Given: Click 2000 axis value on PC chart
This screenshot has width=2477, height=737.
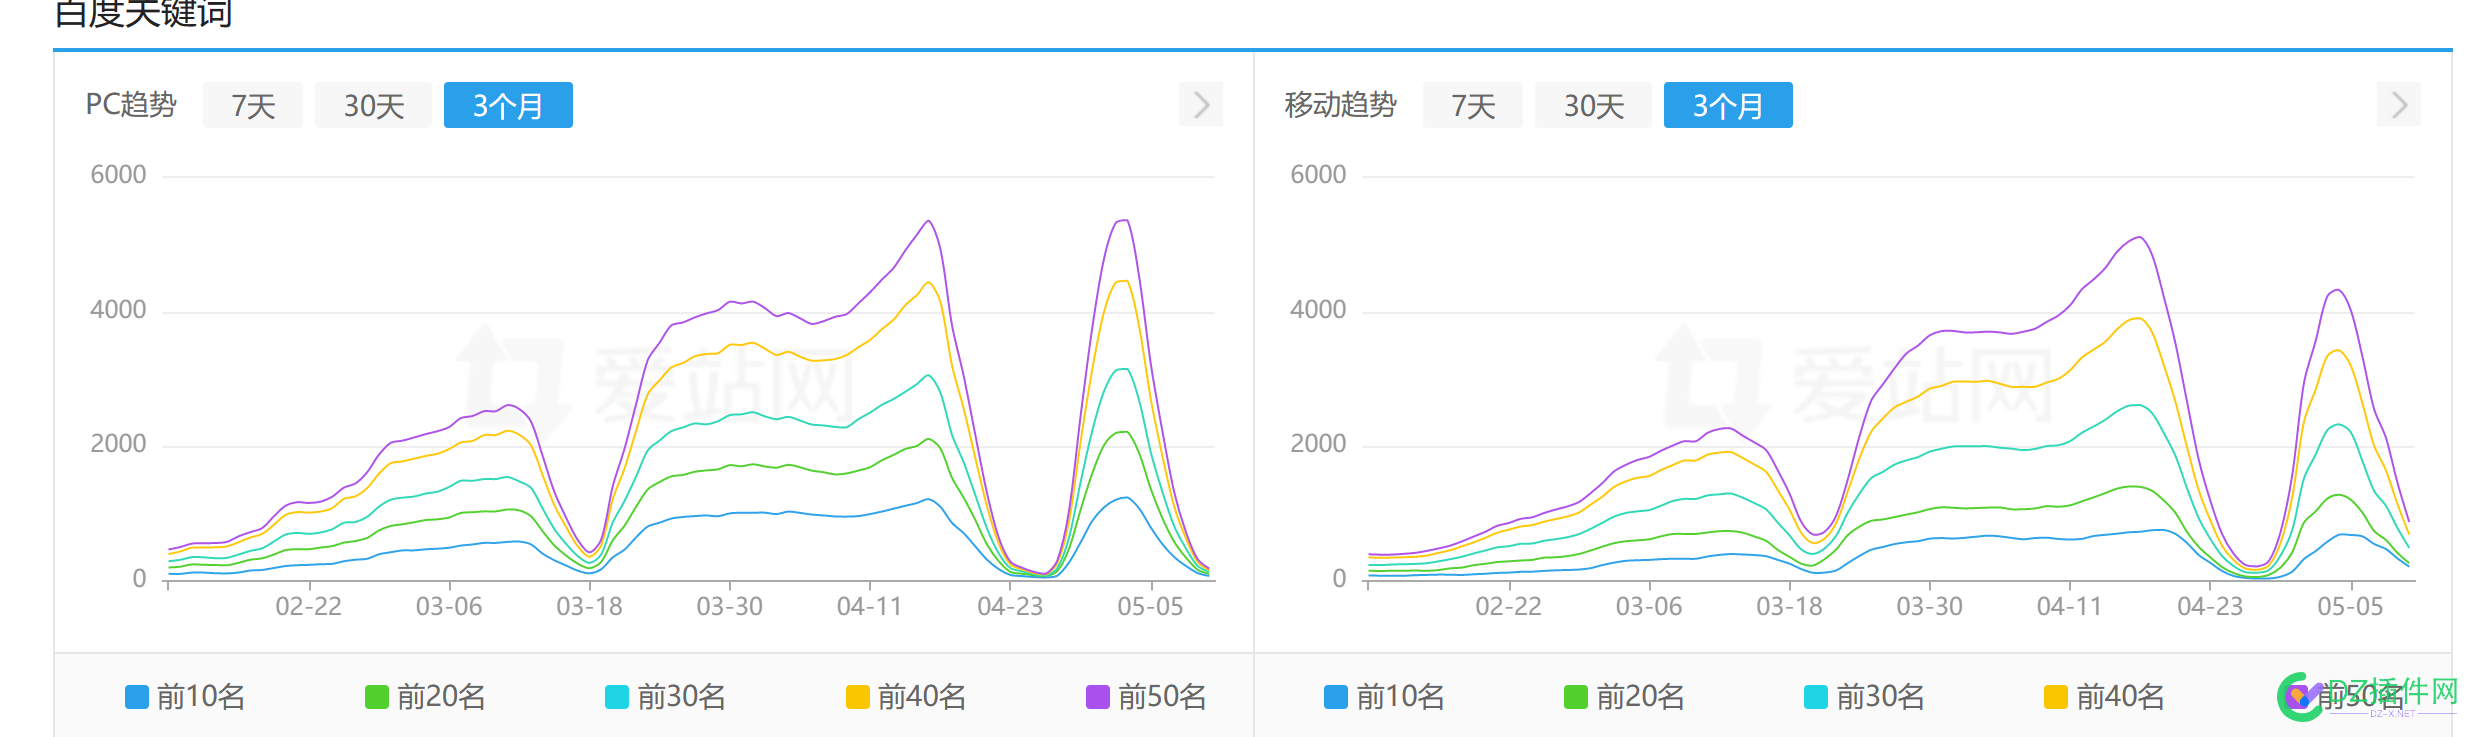Looking at the screenshot, I should click(x=118, y=444).
